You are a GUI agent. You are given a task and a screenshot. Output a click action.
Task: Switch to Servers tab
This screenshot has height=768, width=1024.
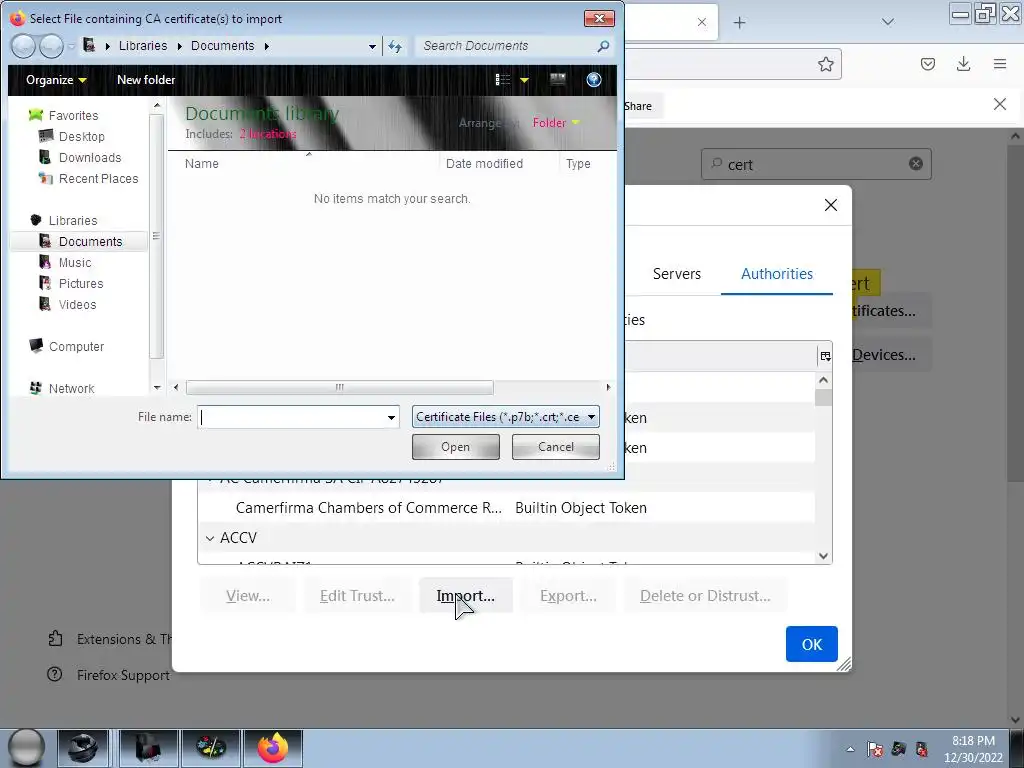[677, 274]
